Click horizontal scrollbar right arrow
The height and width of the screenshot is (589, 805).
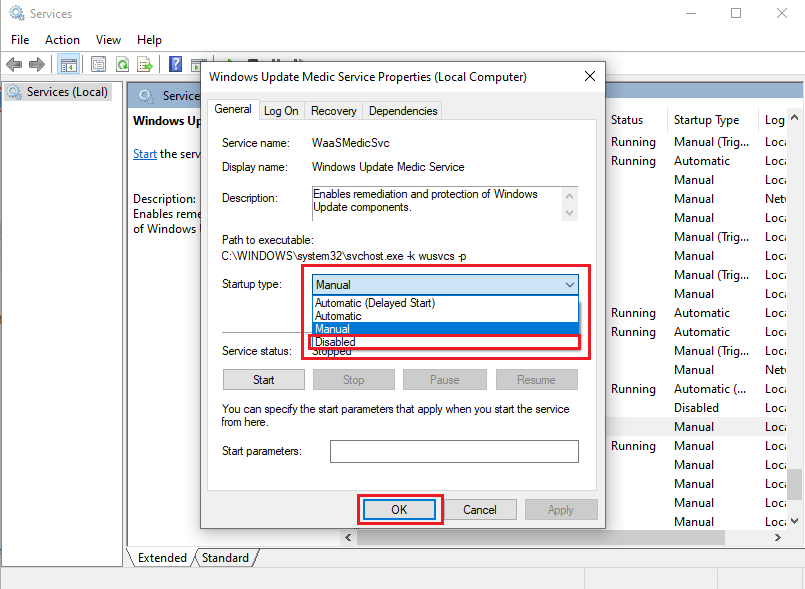[778, 538]
